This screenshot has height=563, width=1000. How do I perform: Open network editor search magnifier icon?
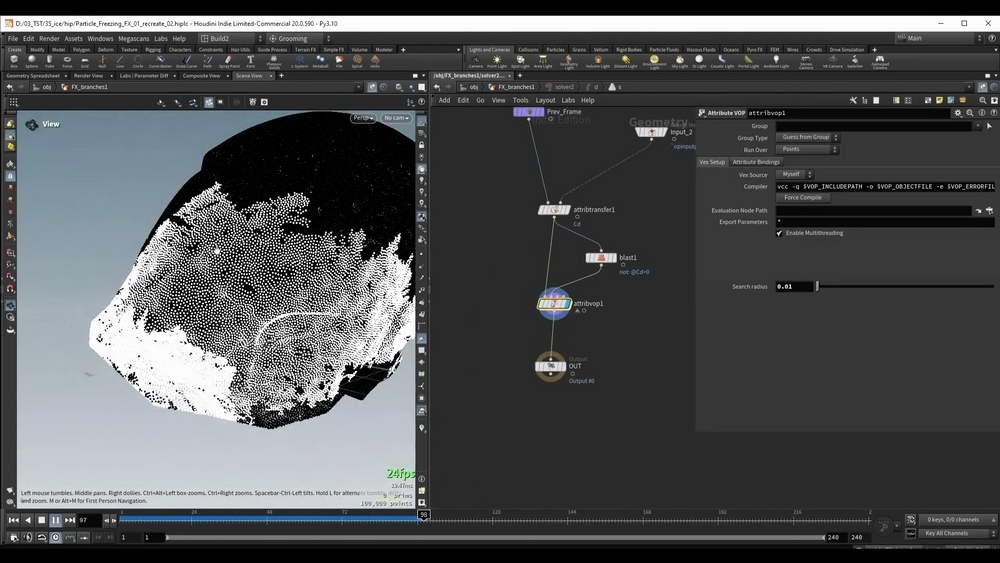[x=983, y=100]
